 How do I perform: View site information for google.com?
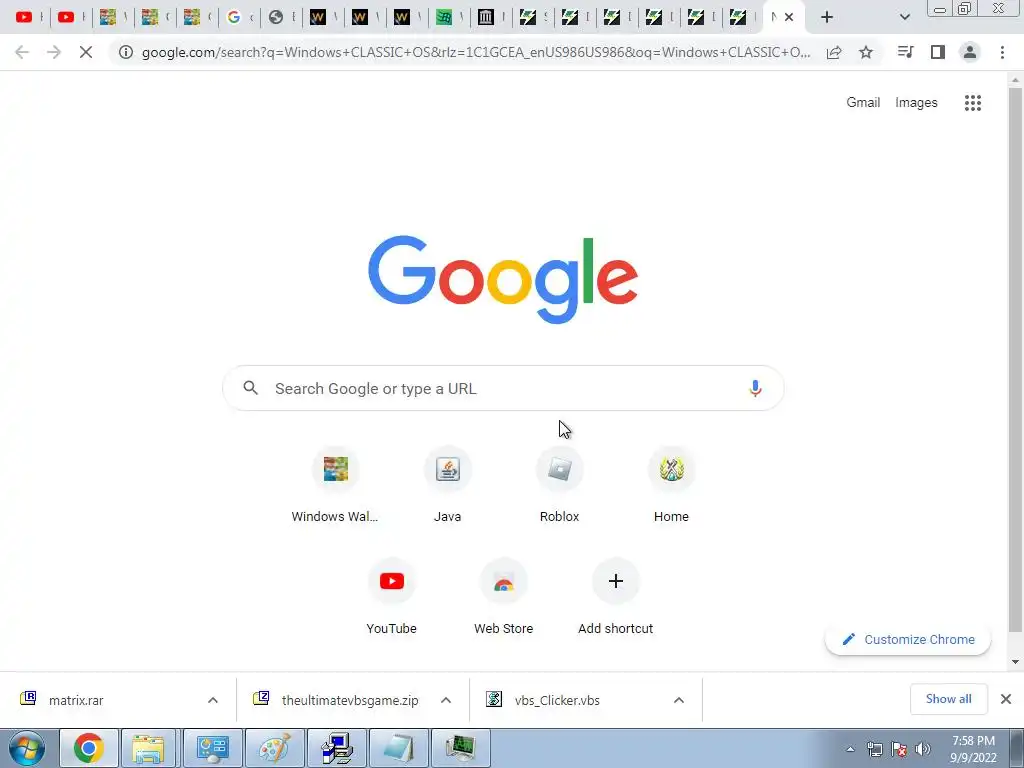(x=125, y=52)
